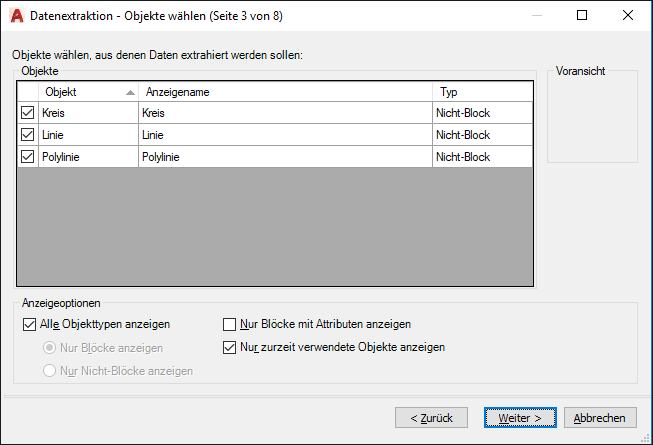This screenshot has height=445, width=653.
Task: Enable Nur Blöcke mit Attributen anzeigen
Action: [230, 324]
